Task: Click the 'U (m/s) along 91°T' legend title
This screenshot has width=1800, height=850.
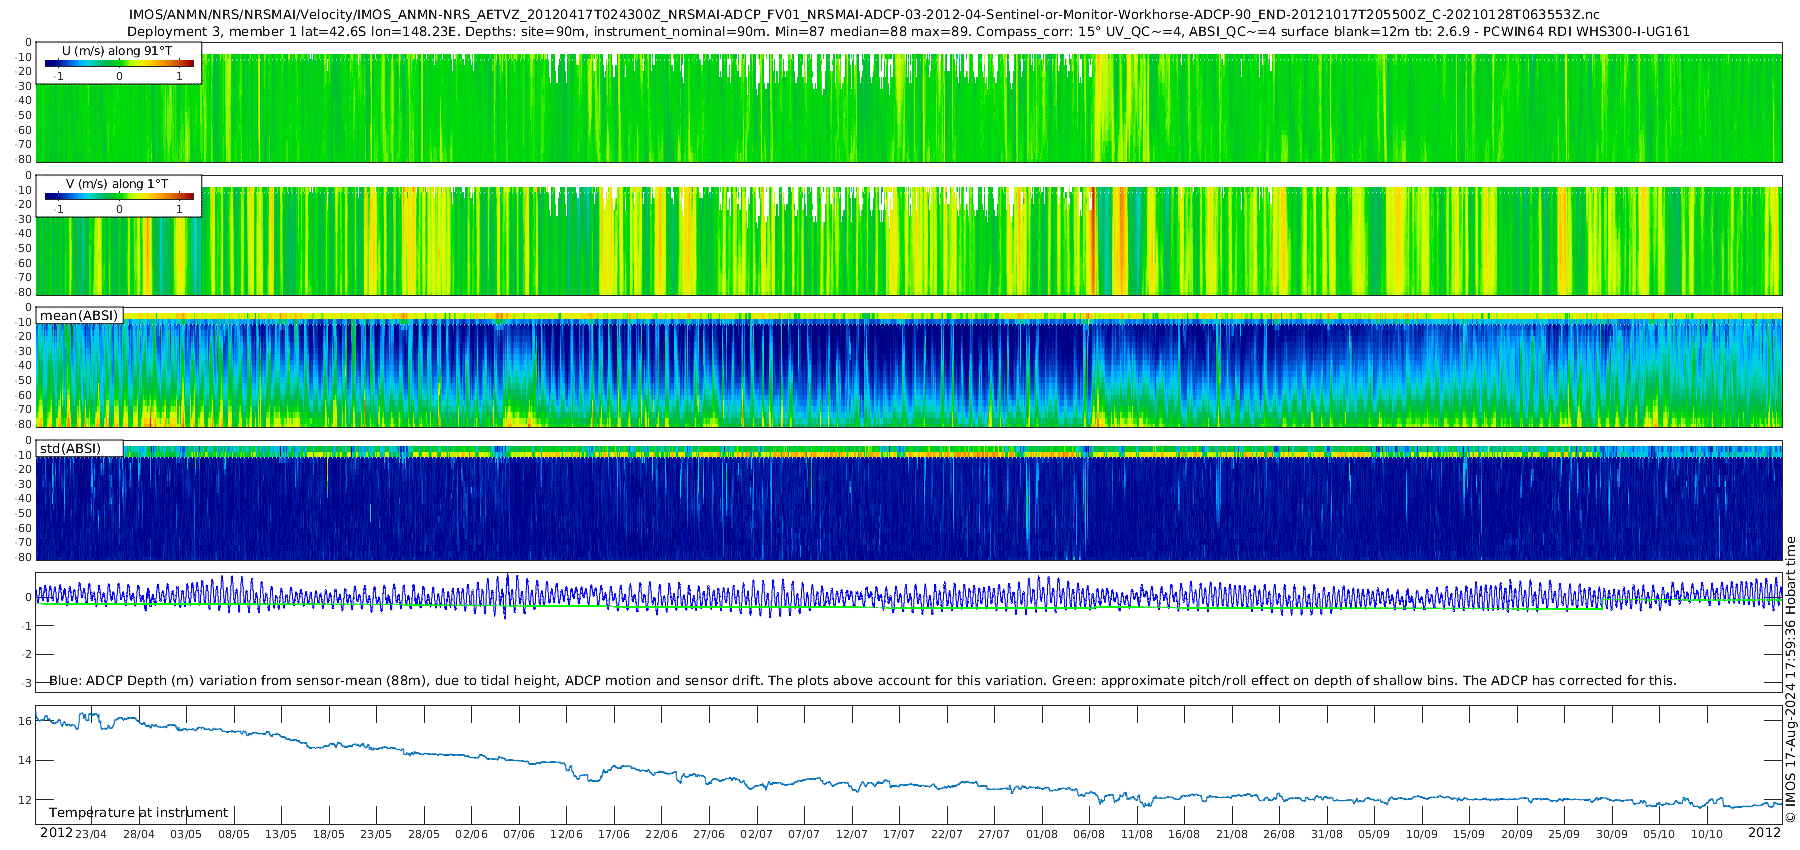Action: [x=117, y=50]
